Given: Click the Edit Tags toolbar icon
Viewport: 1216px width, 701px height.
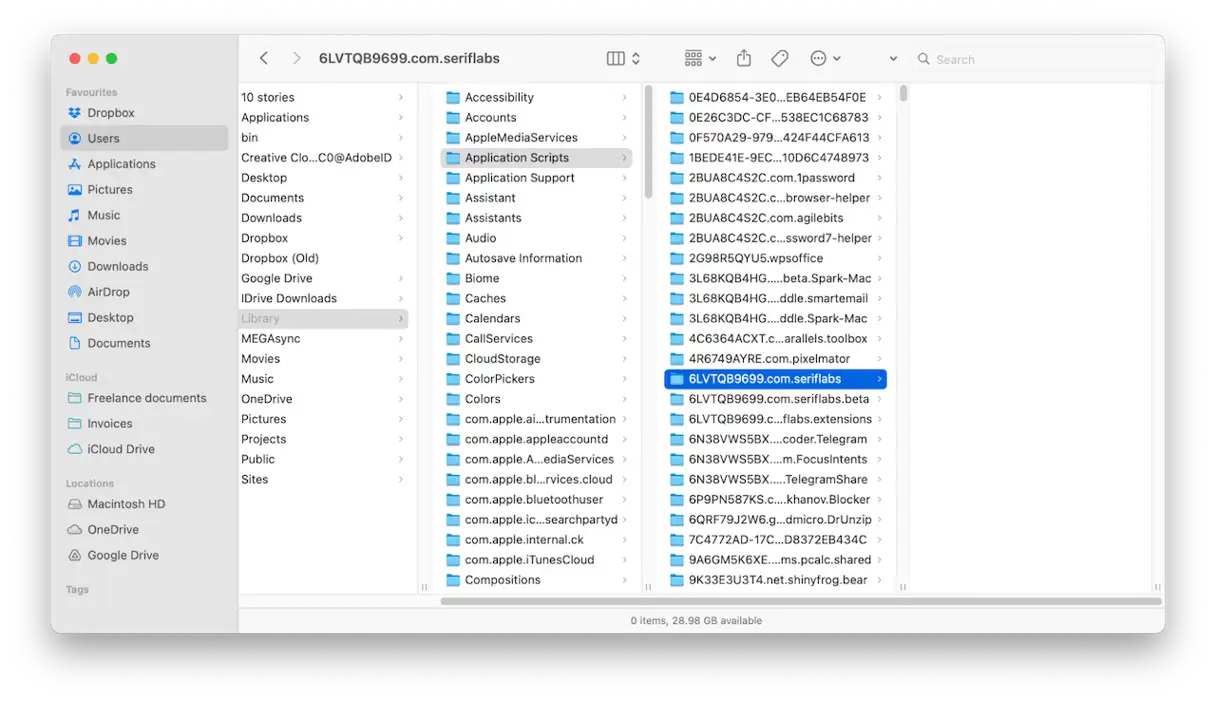Looking at the screenshot, I should click(x=780, y=59).
